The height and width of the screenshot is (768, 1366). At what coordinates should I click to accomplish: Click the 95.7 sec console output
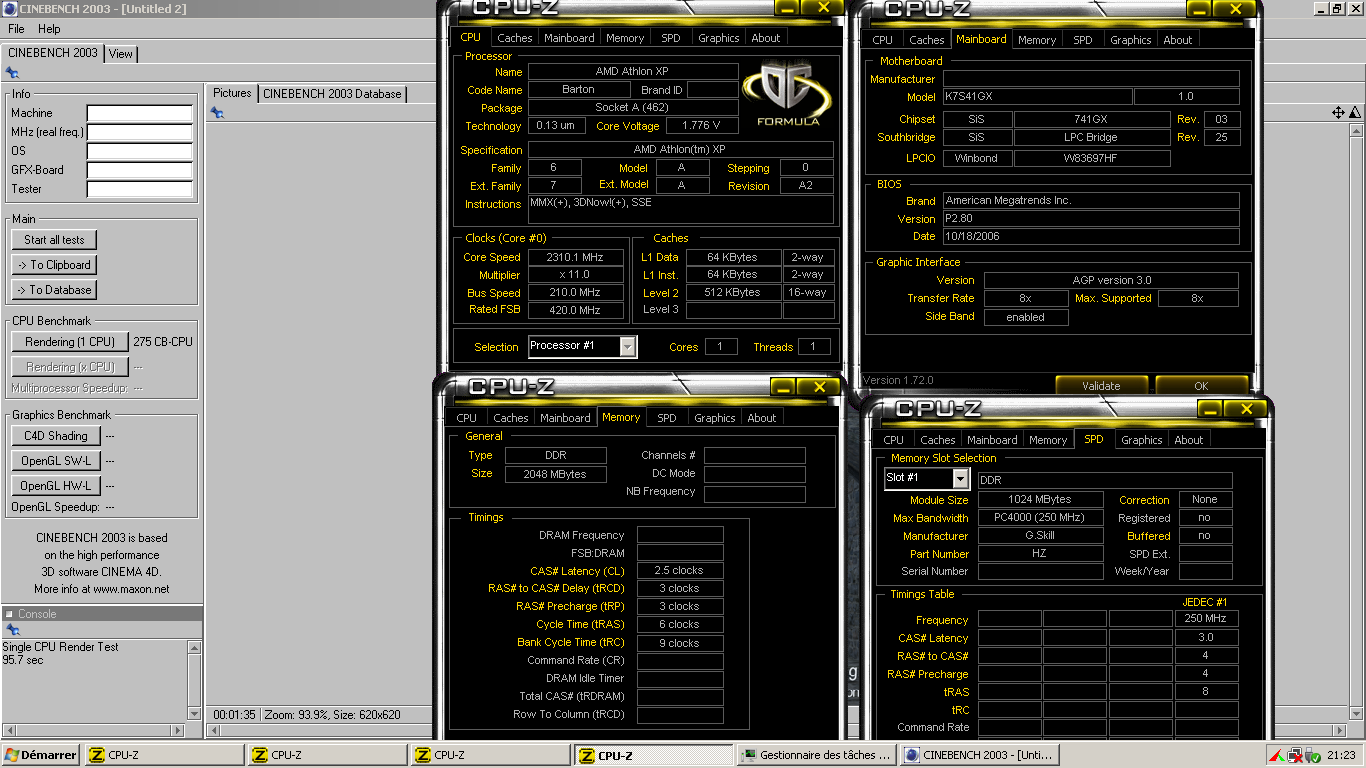click(x=23, y=660)
